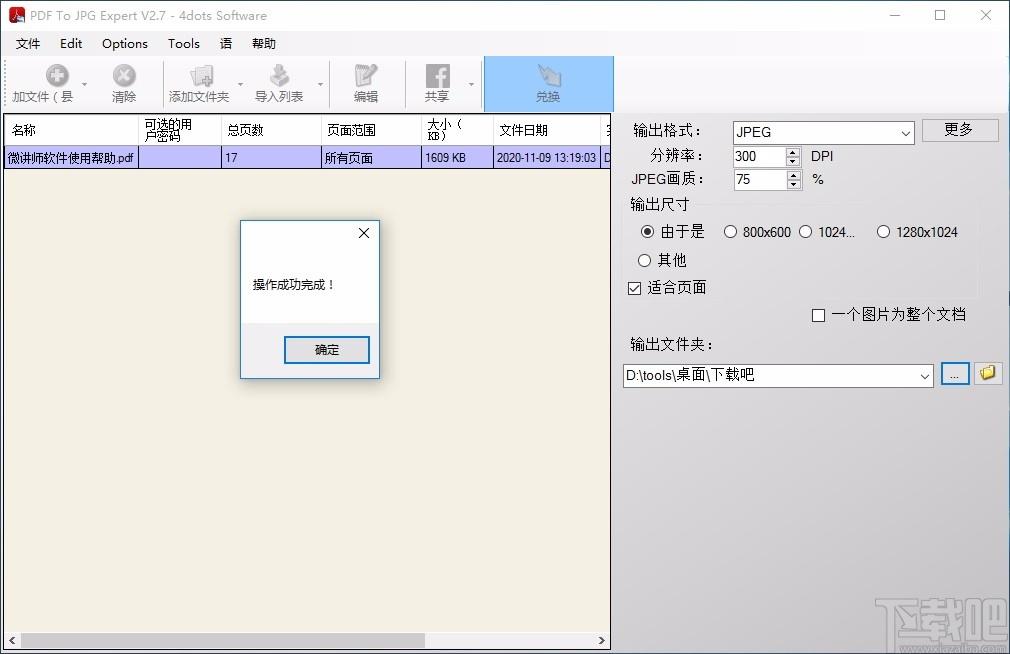Open the dropdown arrow next to 添加文件夹

coord(240,84)
